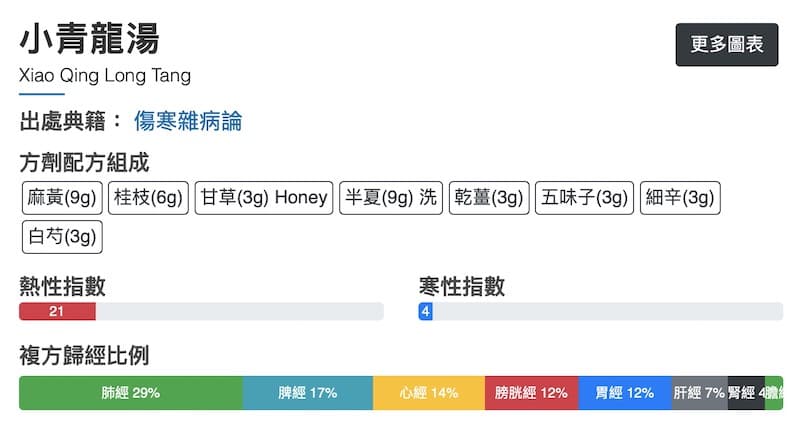800x424 pixels.
Task: Click the gray 肝經 7% segment
Action: 699,393
